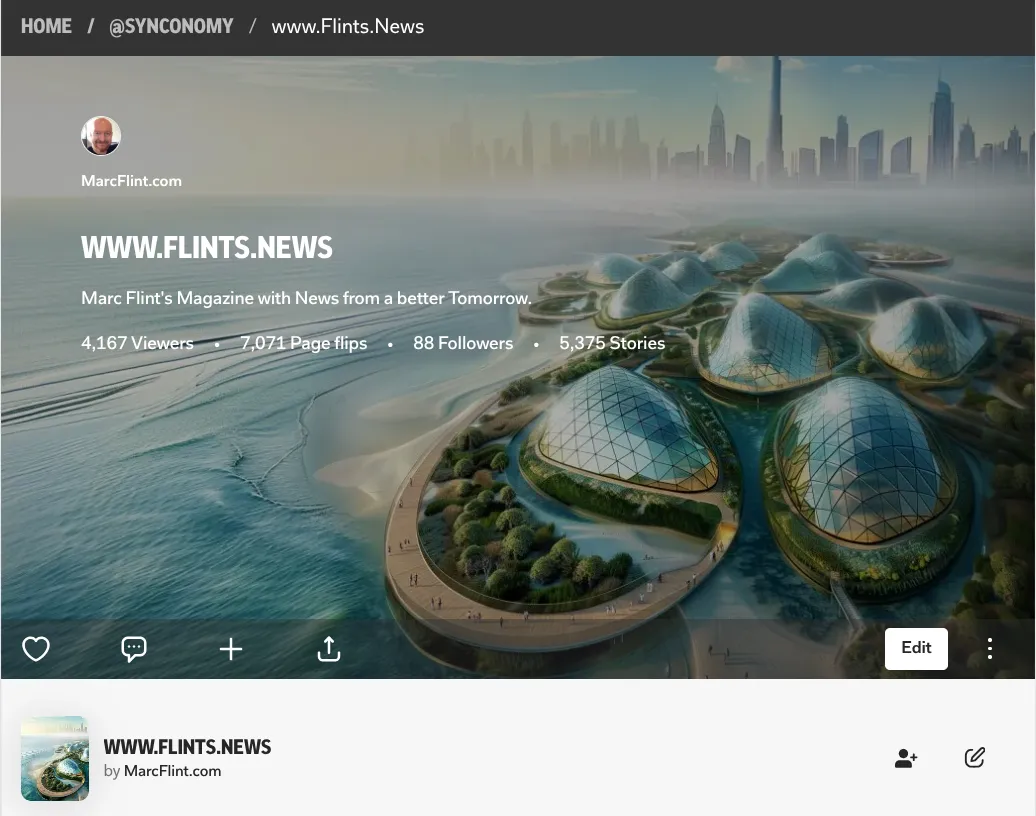Viewport: 1036px width, 816px height.
Task: Click 'by MarcFlint.com' in the bottom bar
Action: coord(163,771)
